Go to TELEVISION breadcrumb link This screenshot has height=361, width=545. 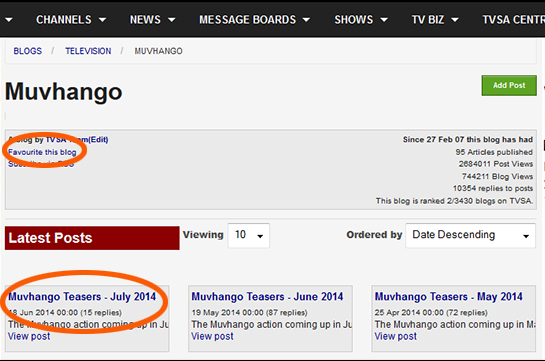point(88,51)
